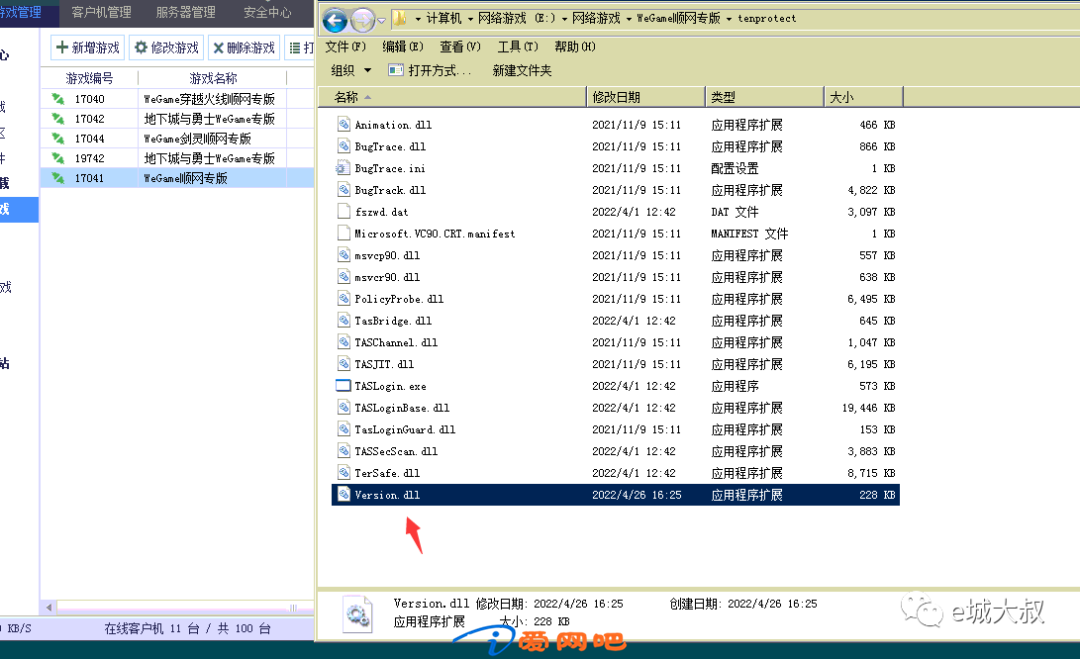Screen dimensions: 1080x659
Task: Select the fszwd.dat file icon
Action: (x=344, y=211)
